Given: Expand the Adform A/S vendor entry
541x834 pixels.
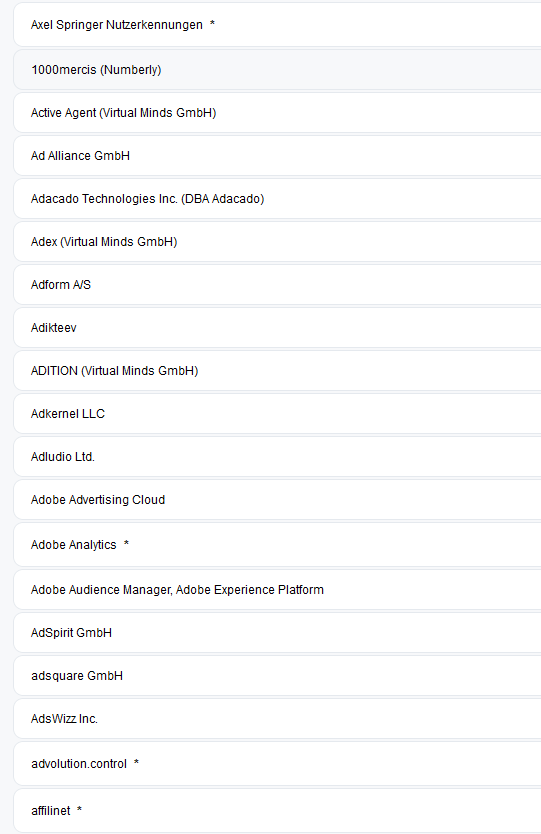Looking at the screenshot, I should tap(277, 285).
